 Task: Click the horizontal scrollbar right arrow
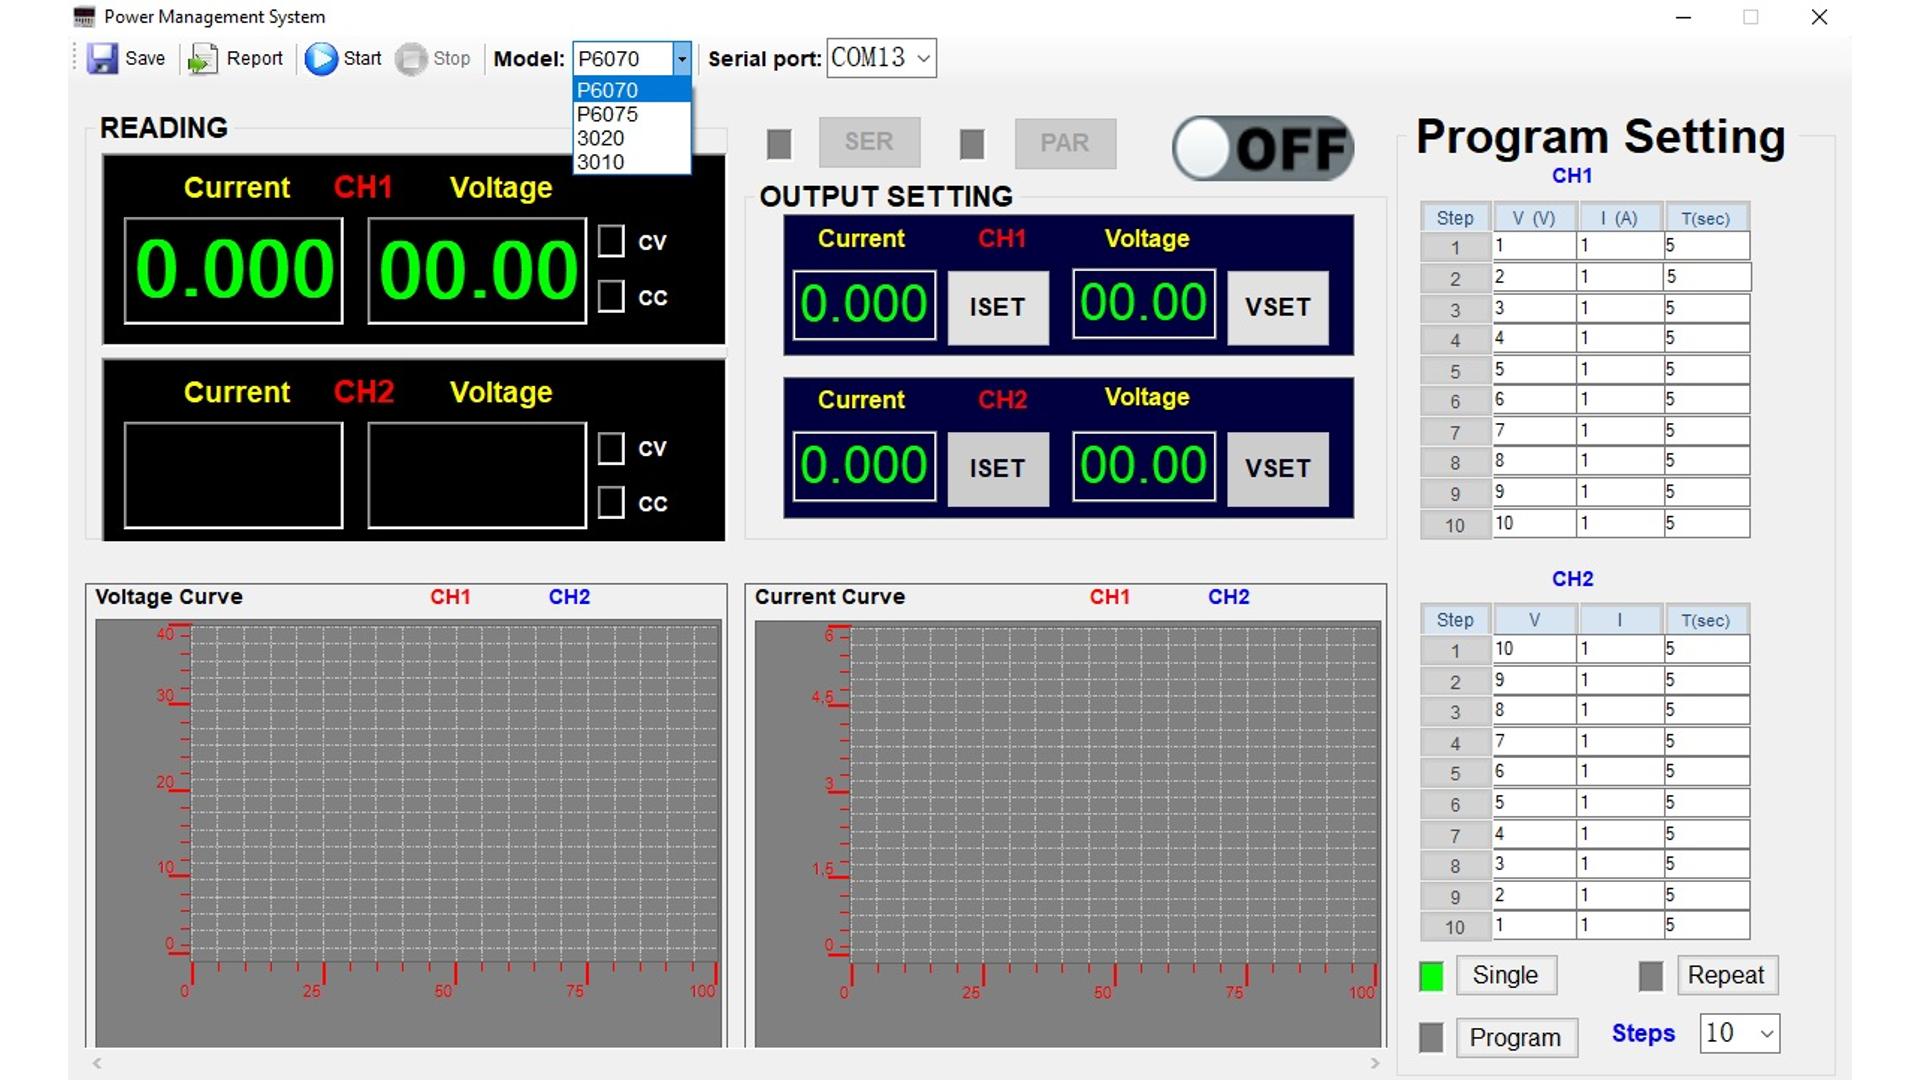pyautogui.click(x=1375, y=1063)
